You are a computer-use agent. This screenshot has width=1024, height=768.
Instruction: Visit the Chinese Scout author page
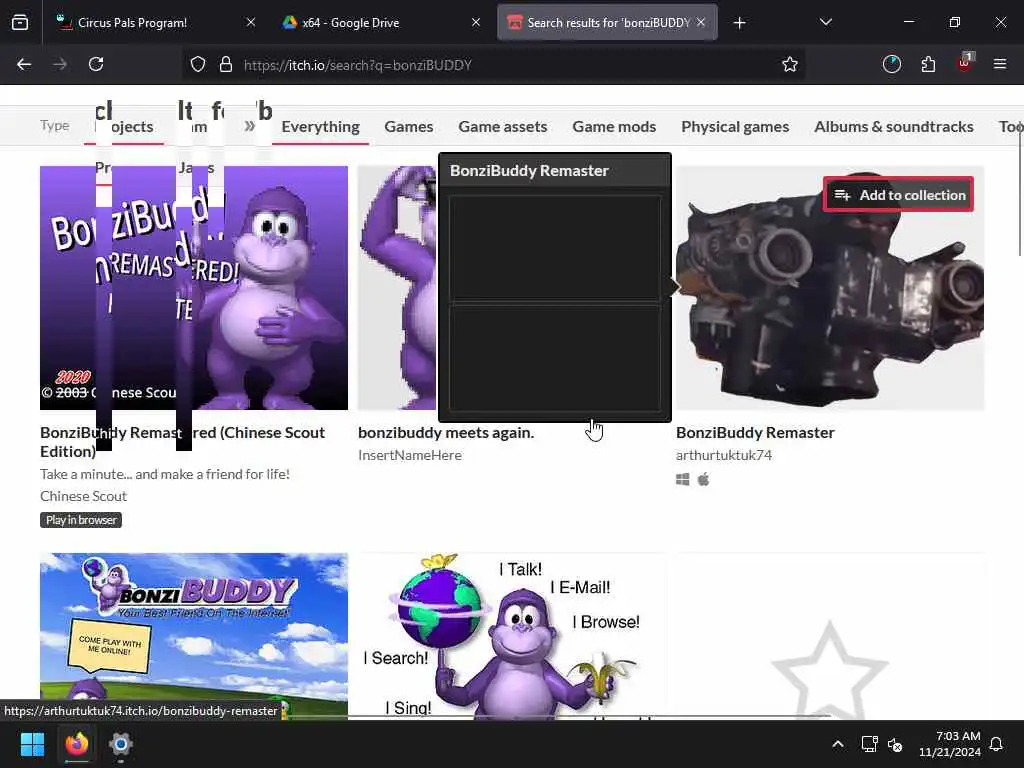pos(84,496)
